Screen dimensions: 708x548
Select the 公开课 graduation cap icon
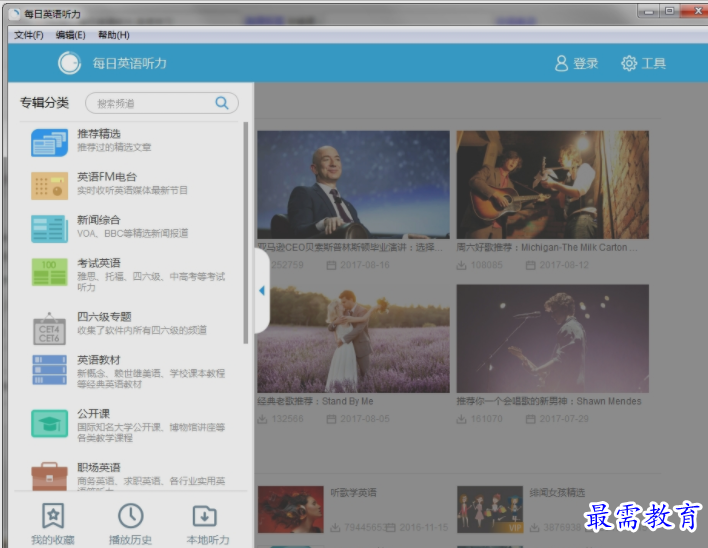click(x=50, y=423)
